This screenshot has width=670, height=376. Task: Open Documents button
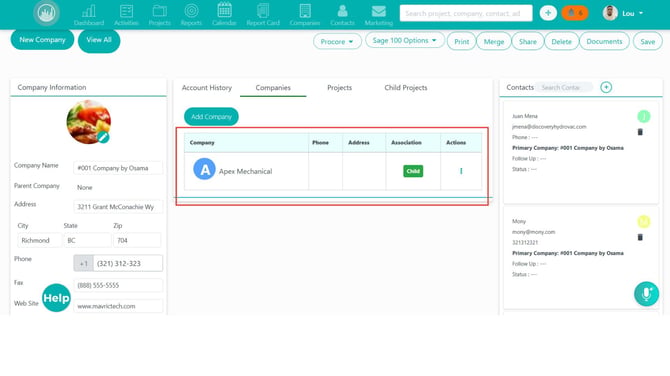pyautogui.click(x=604, y=41)
